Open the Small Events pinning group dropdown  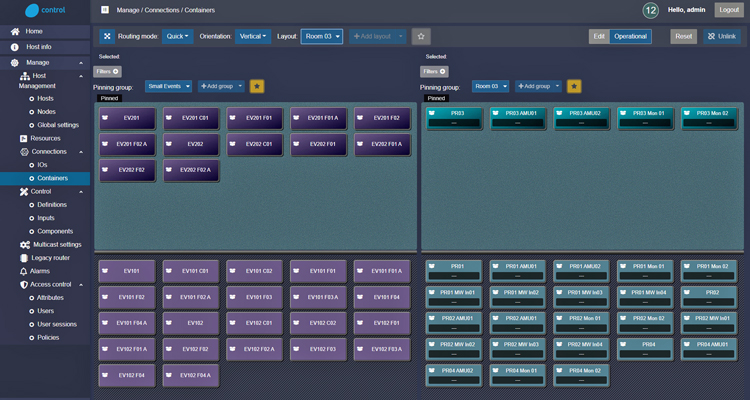(168, 87)
